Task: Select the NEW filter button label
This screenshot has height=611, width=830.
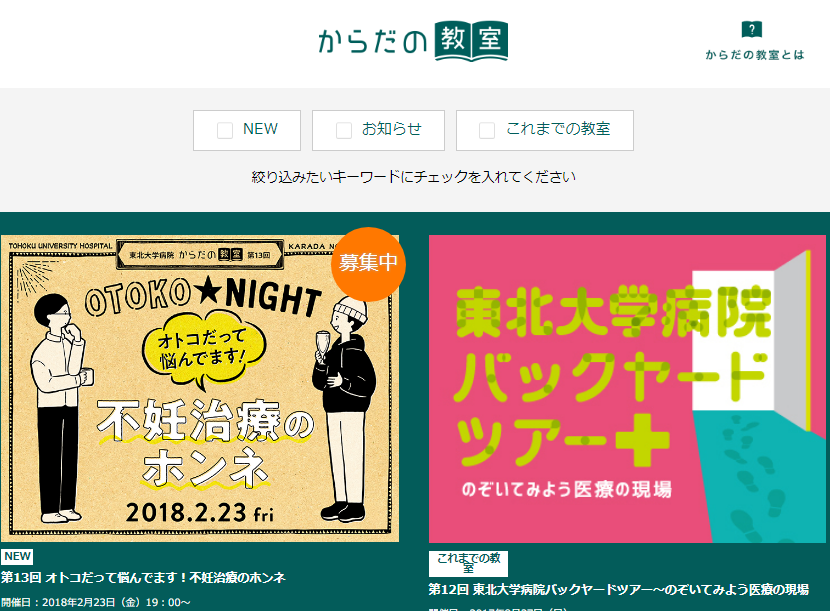Action: coord(260,129)
